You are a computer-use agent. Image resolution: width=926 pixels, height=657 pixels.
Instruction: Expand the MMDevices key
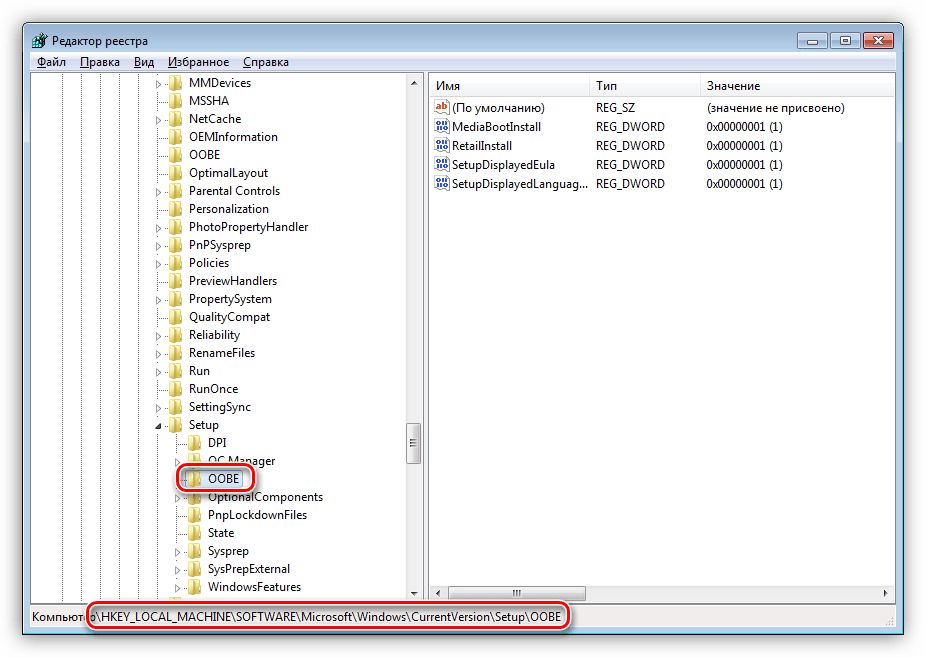[x=158, y=84]
